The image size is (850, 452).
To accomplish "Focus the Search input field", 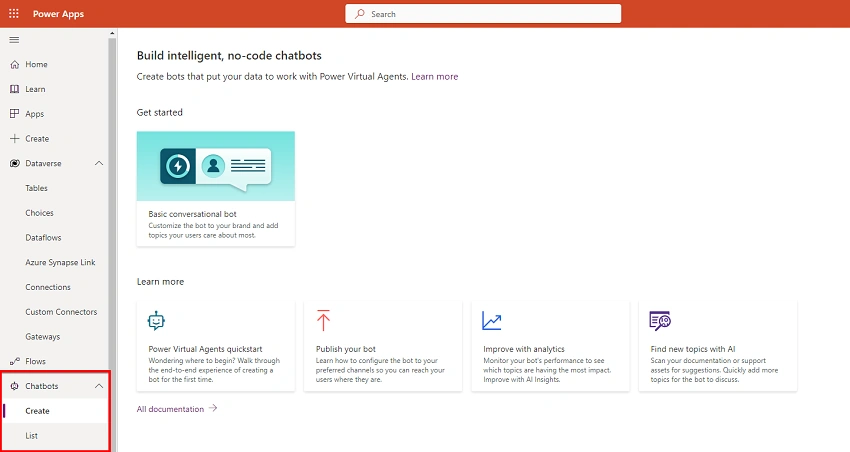I will [483, 14].
